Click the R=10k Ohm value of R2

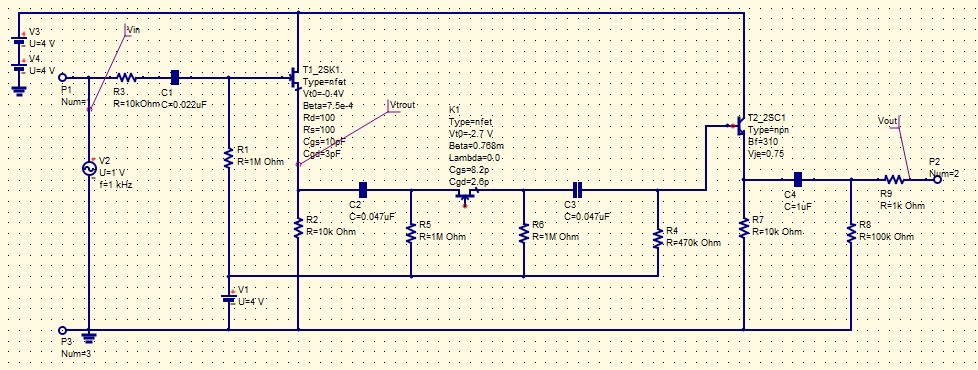click(331, 231)
